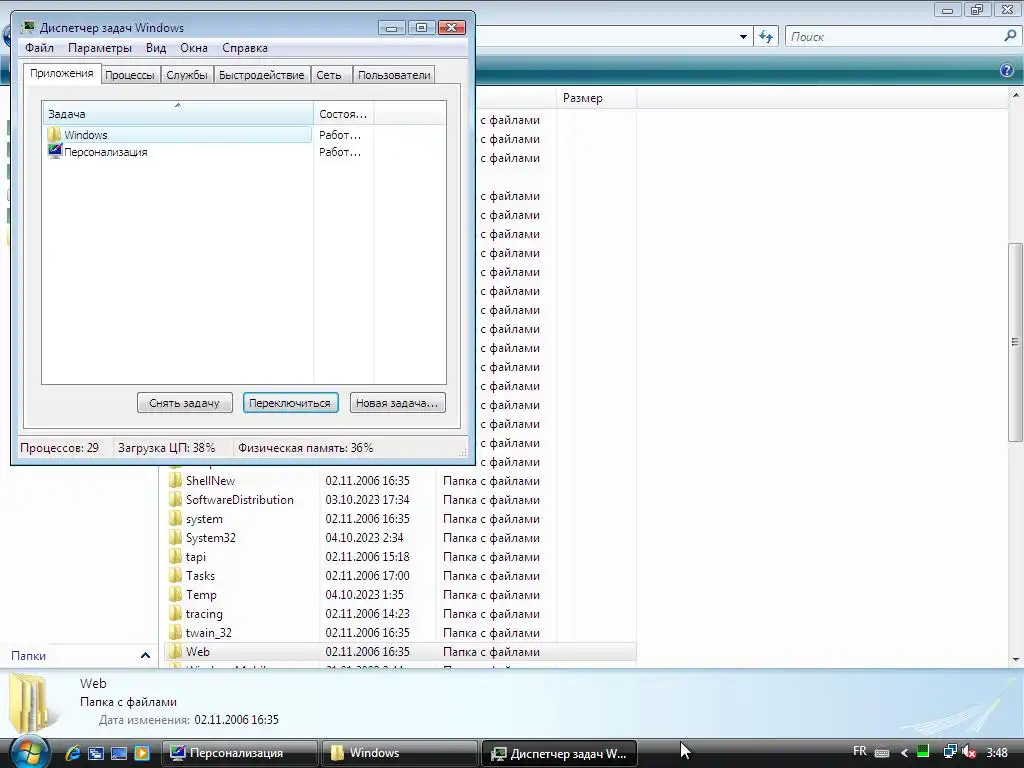This screenshot has height=768, width=1024.
Task: Click the Снять задачу button
Action: coord(184,403)
